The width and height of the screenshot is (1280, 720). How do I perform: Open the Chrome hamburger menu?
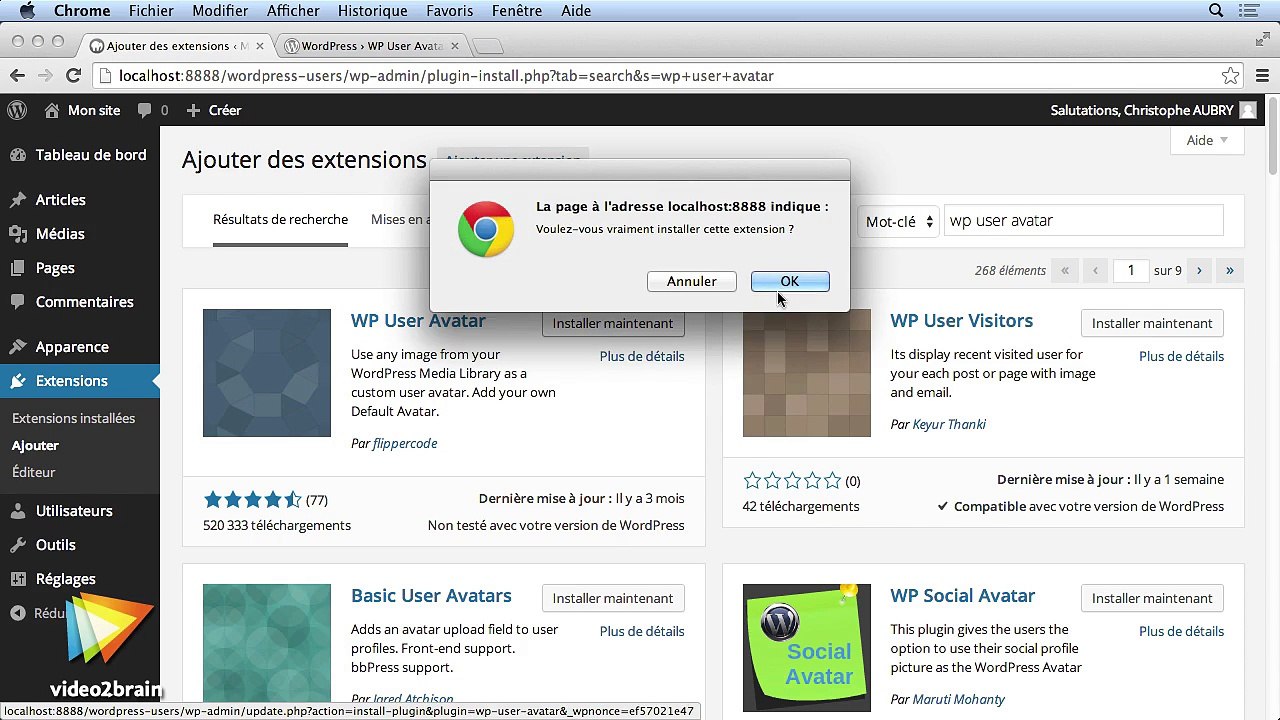(1262, 76)
